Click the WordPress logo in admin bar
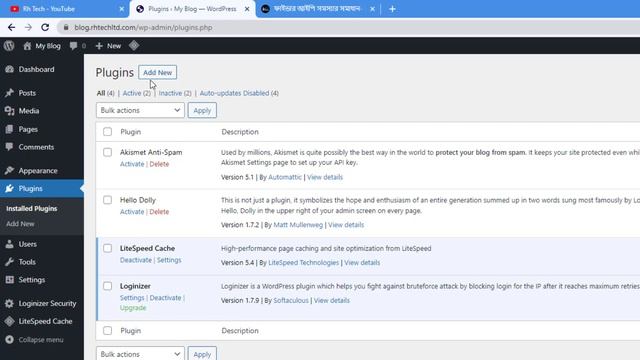Viewport: 640px width, 360px height. point(9,46)
